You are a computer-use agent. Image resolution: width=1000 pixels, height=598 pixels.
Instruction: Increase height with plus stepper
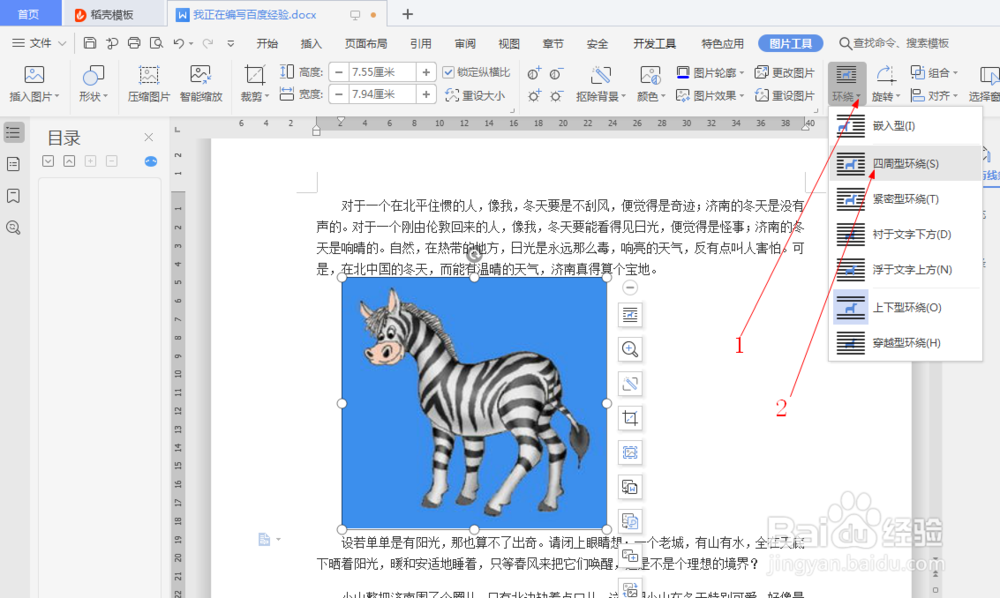[x=426, y=72]
